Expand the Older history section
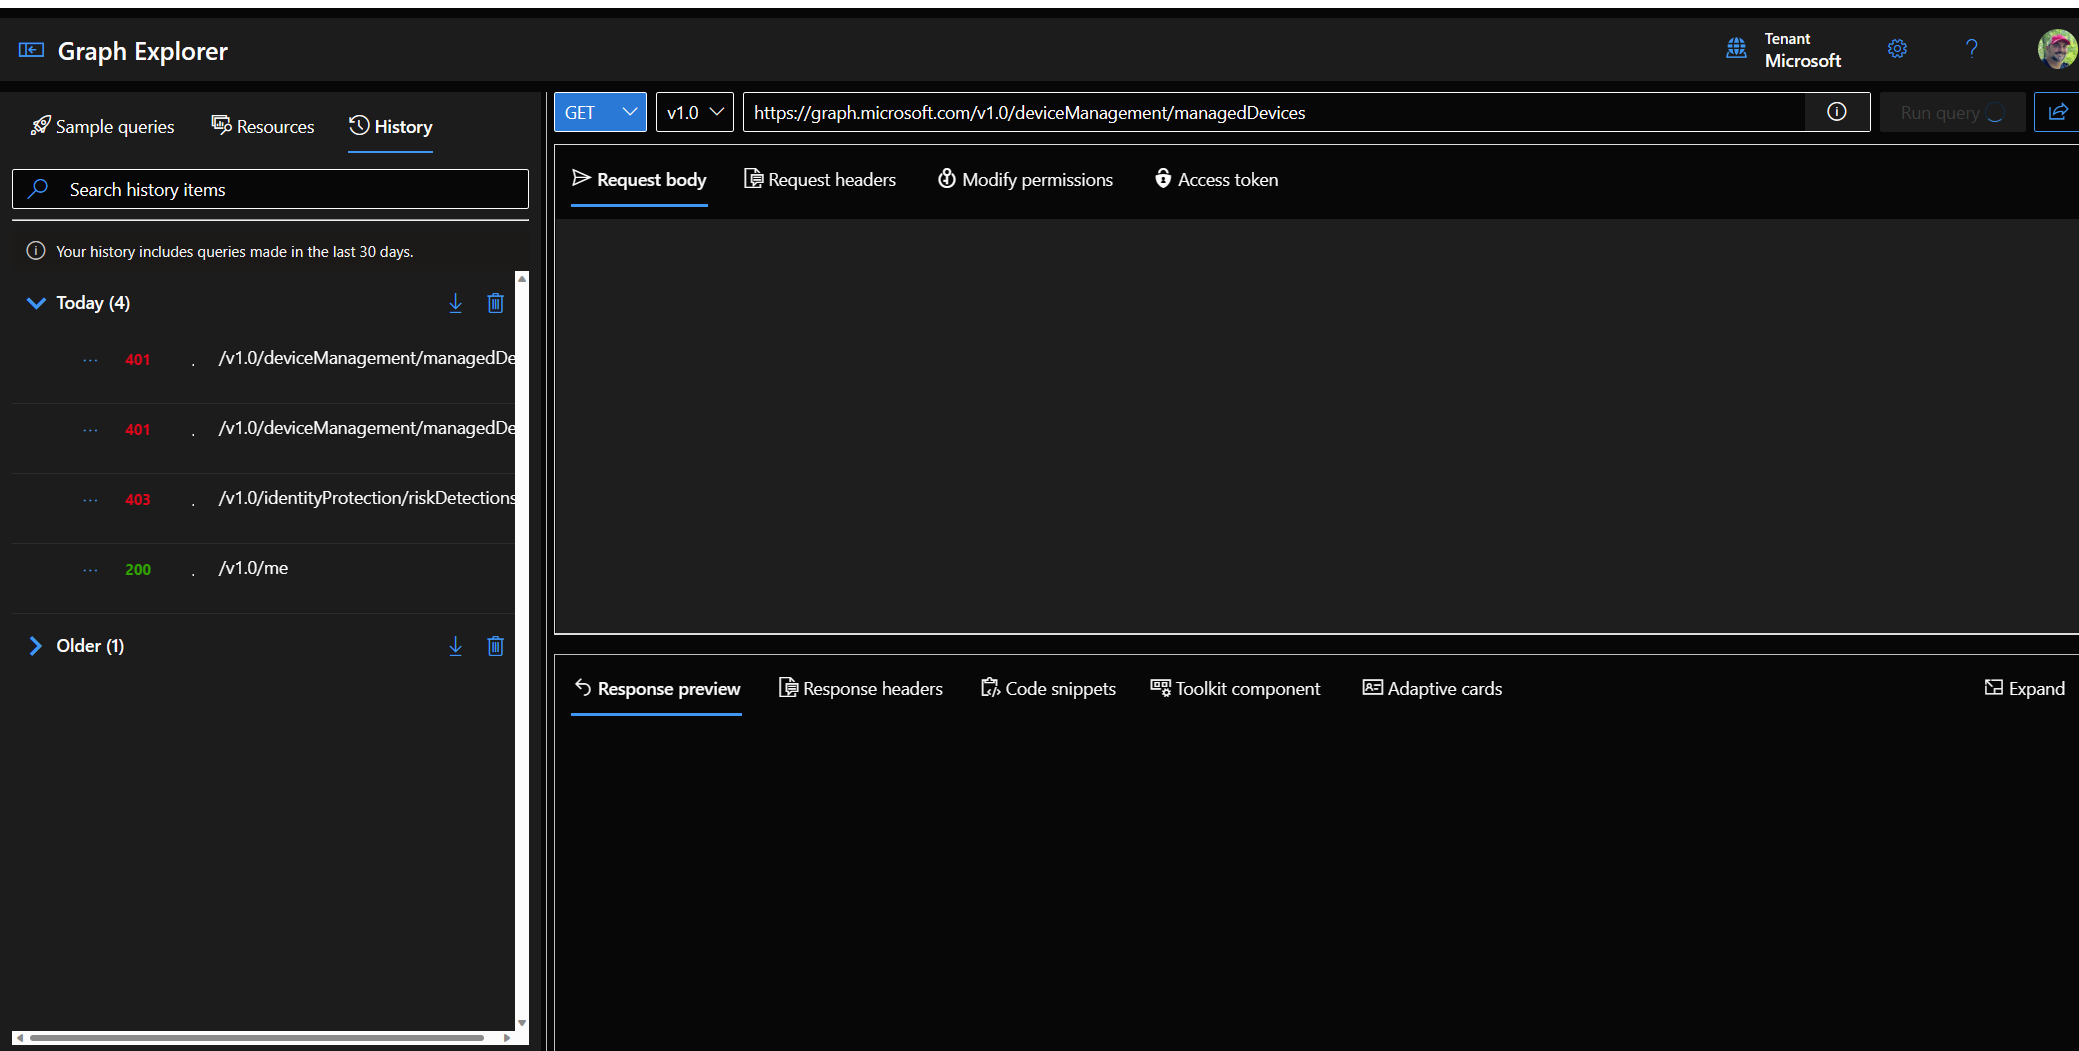The image size is (2079, 1051). pos(37,645)
